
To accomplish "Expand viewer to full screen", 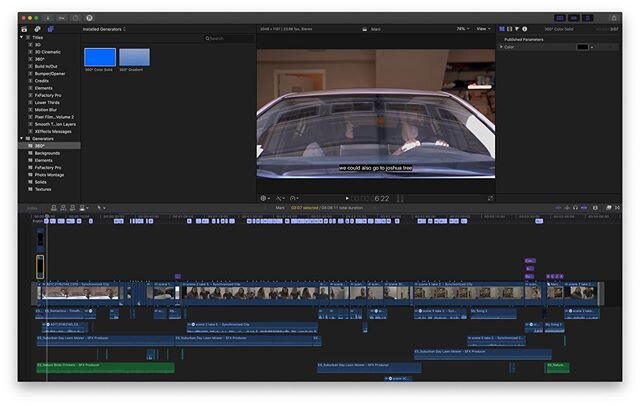I will pos(490,198).
